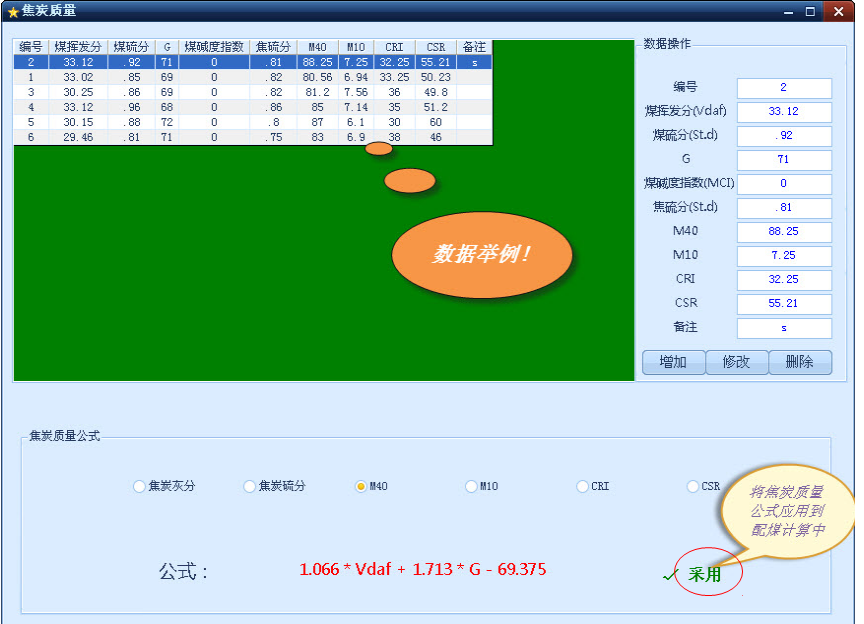
Task: Click the 删除 button
Action: (800, 362)
